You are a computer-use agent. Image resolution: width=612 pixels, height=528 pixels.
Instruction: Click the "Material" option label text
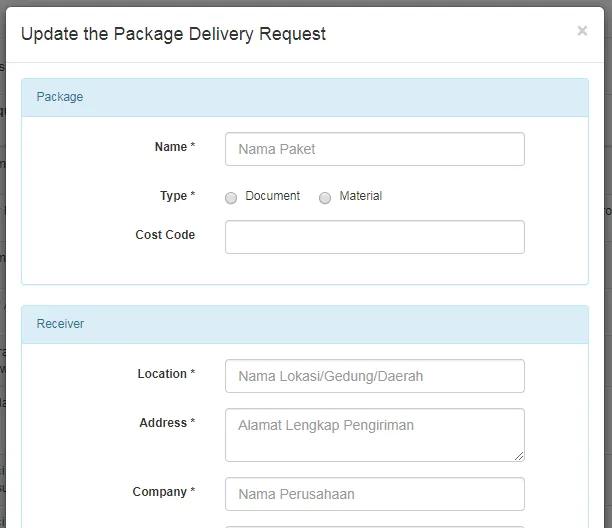pyautogui.click(x=360, y=196)
